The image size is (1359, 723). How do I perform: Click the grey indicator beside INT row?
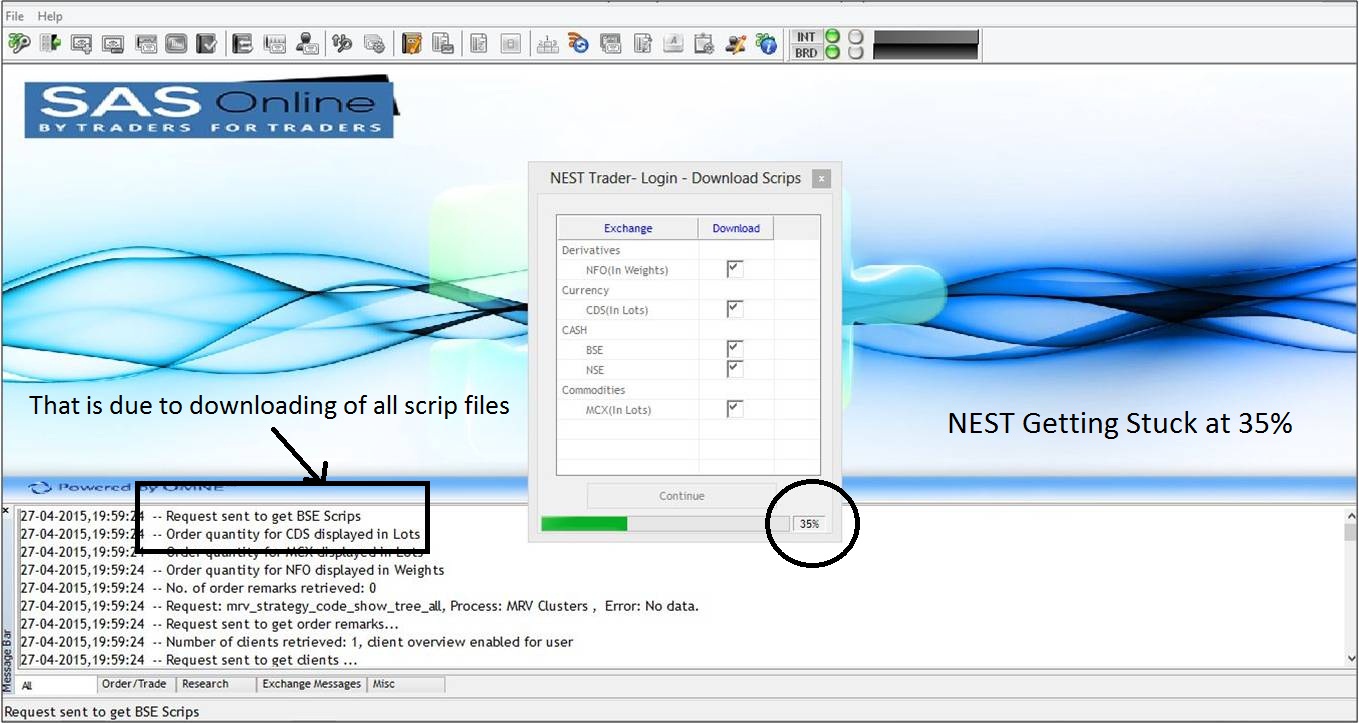(855, 37)
